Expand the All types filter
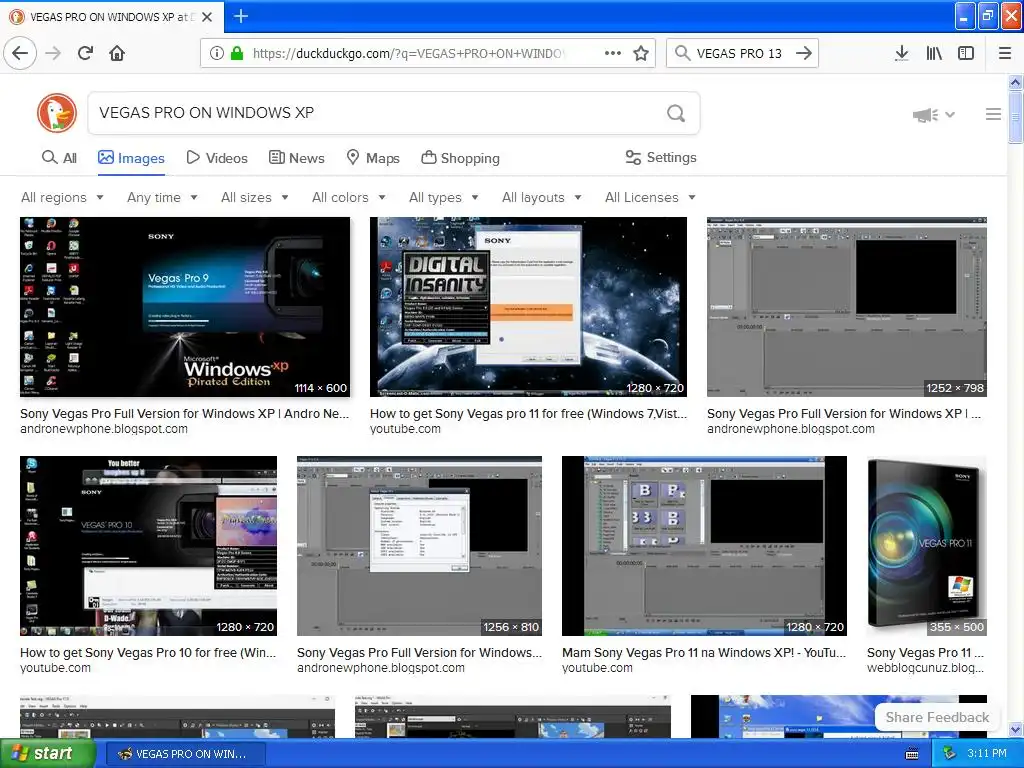 tap(444, 197)
